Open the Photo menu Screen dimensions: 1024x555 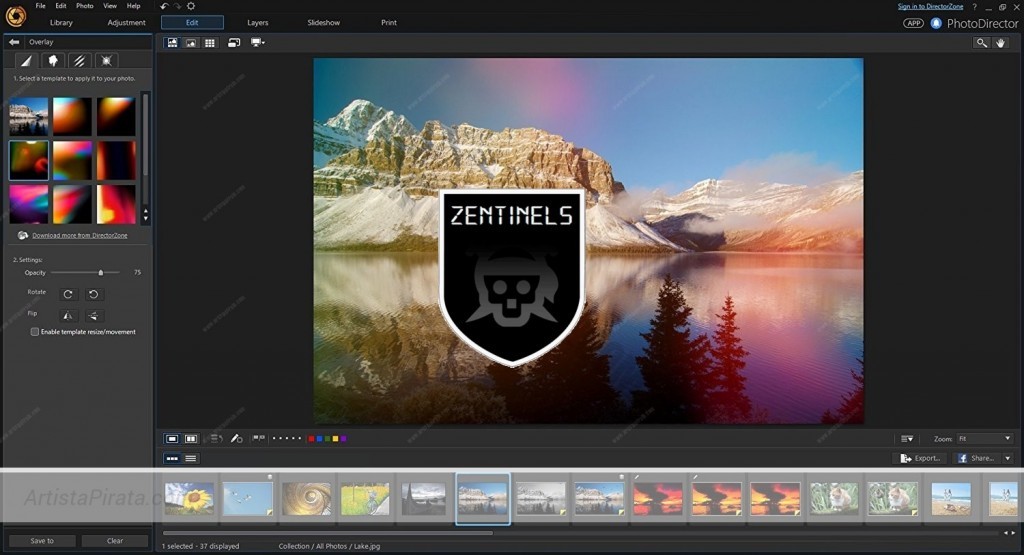tap(85, 6)
